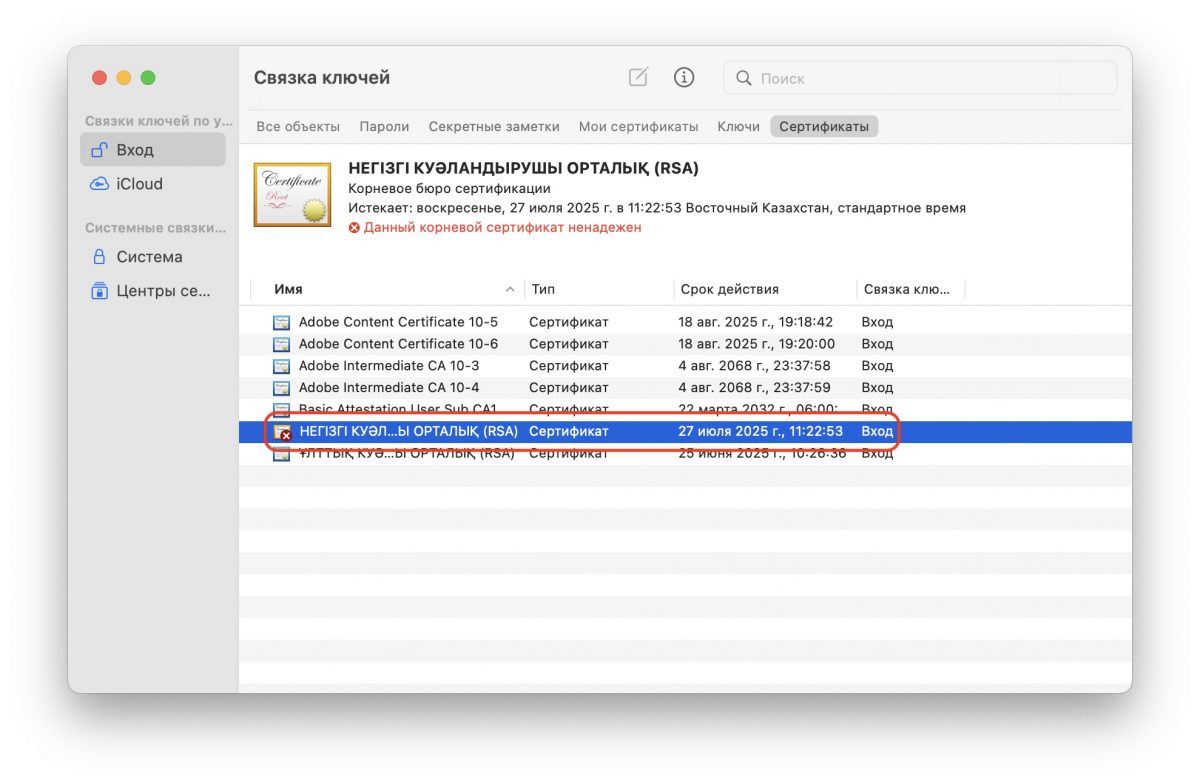
Task: Select НЕГІЗГІ КУӘЛ...ЫҚ ОРТАЛЫҚ (RSA) in the list
Action: 685,432
